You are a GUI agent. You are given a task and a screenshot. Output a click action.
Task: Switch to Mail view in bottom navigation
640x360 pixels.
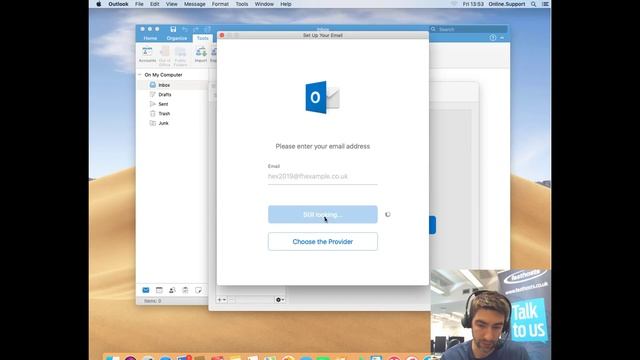tap(146, 290)
